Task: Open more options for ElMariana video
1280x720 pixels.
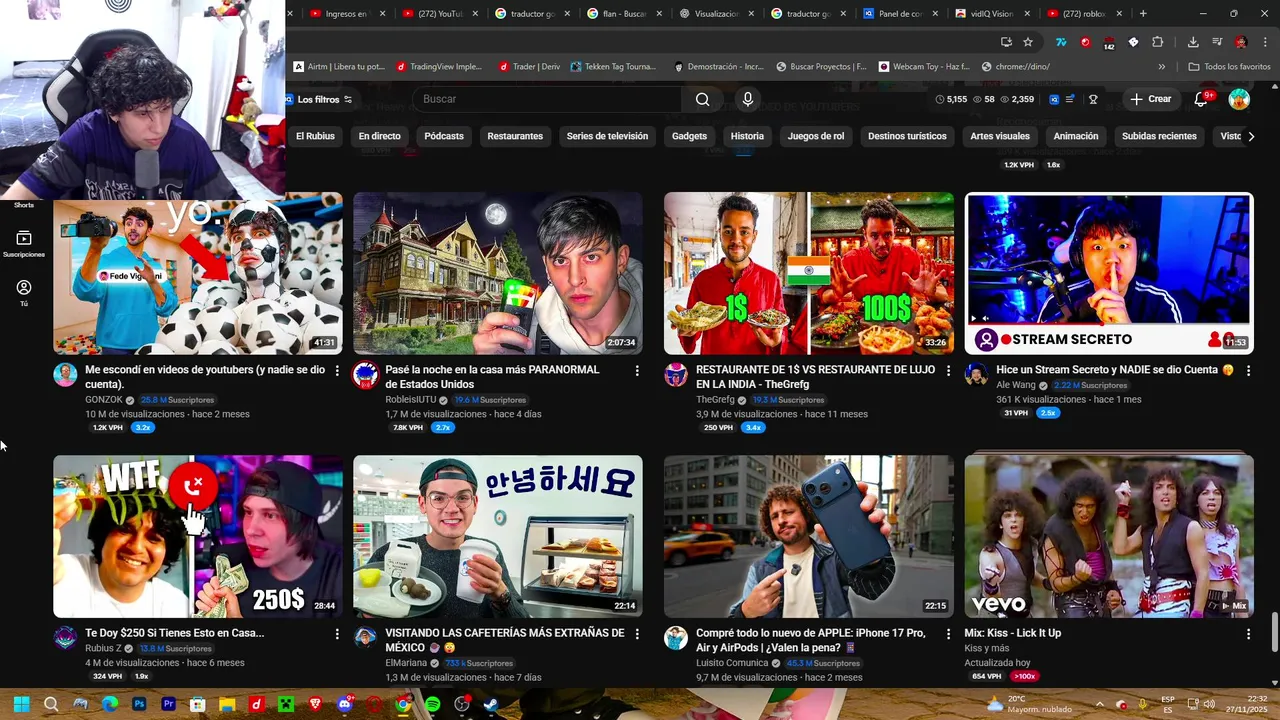Action: (637, 634)
